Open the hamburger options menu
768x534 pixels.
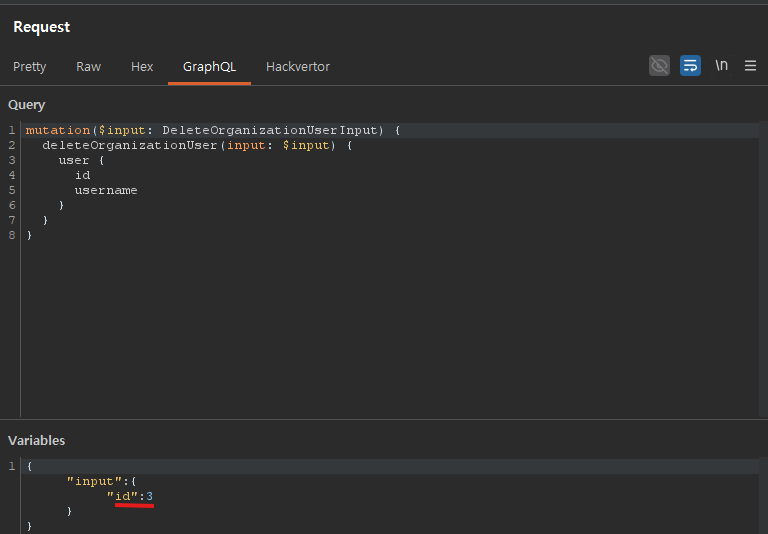coord(750,66)
